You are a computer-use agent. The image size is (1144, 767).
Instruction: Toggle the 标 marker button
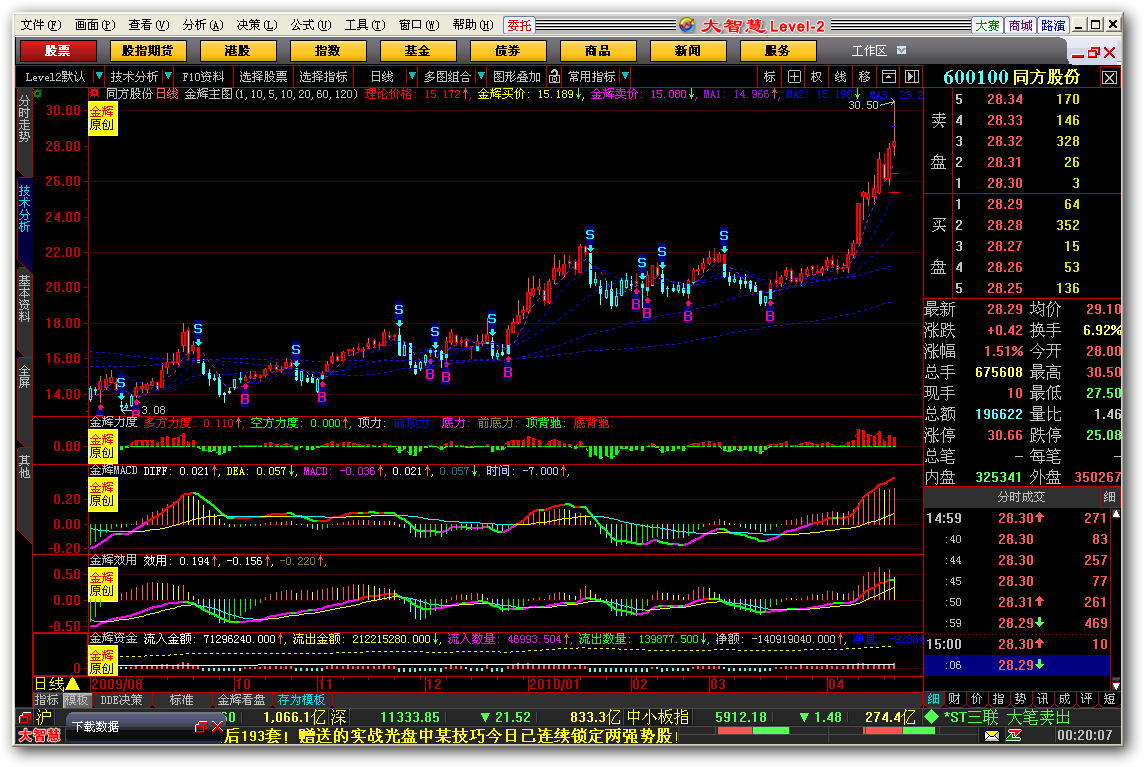769,76
